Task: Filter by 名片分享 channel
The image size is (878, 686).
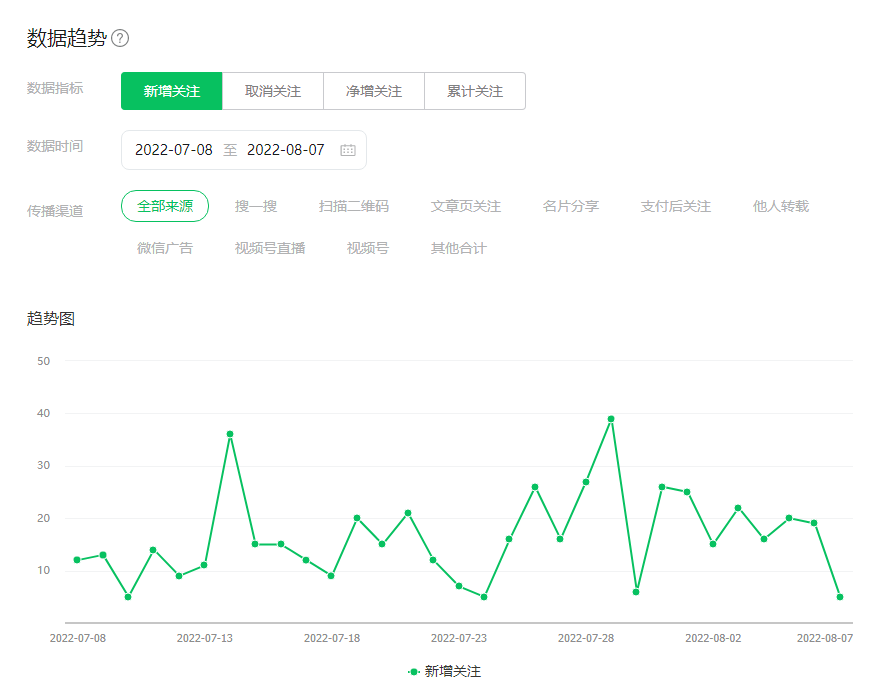Action: click(571, 206)
